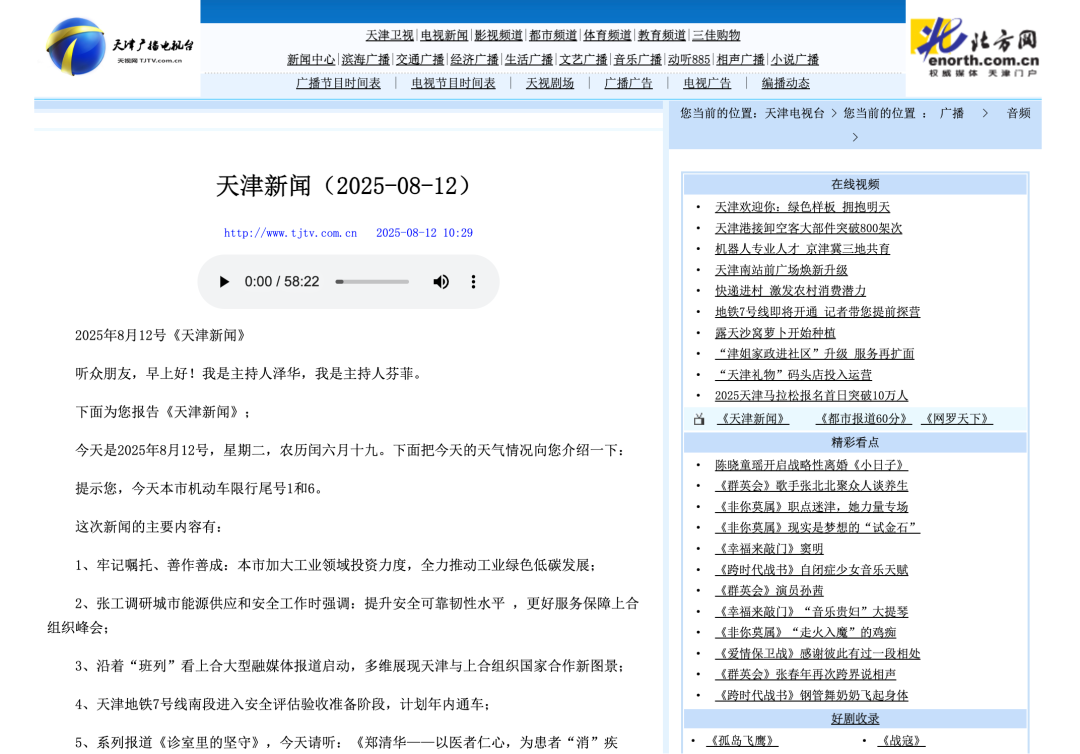Open the 好剧收录 section header

tap(855, 719)
